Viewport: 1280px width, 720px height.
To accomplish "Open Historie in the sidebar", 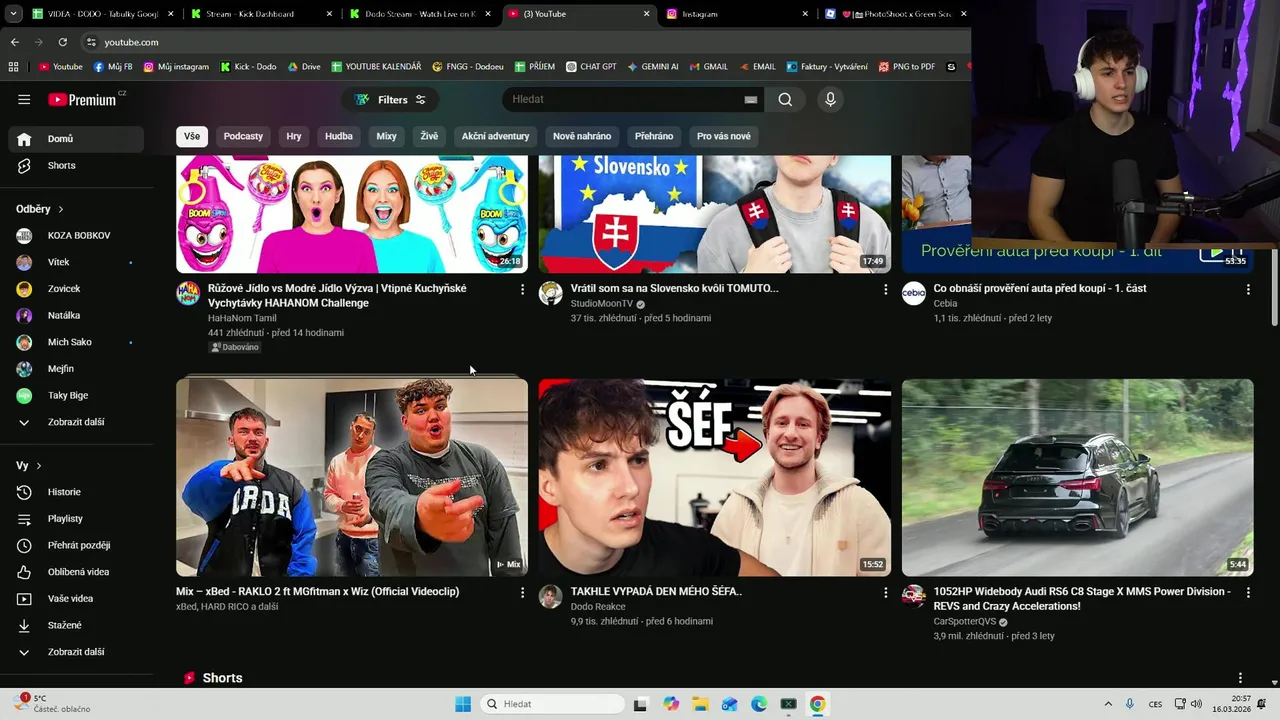I will coord(76,492).
